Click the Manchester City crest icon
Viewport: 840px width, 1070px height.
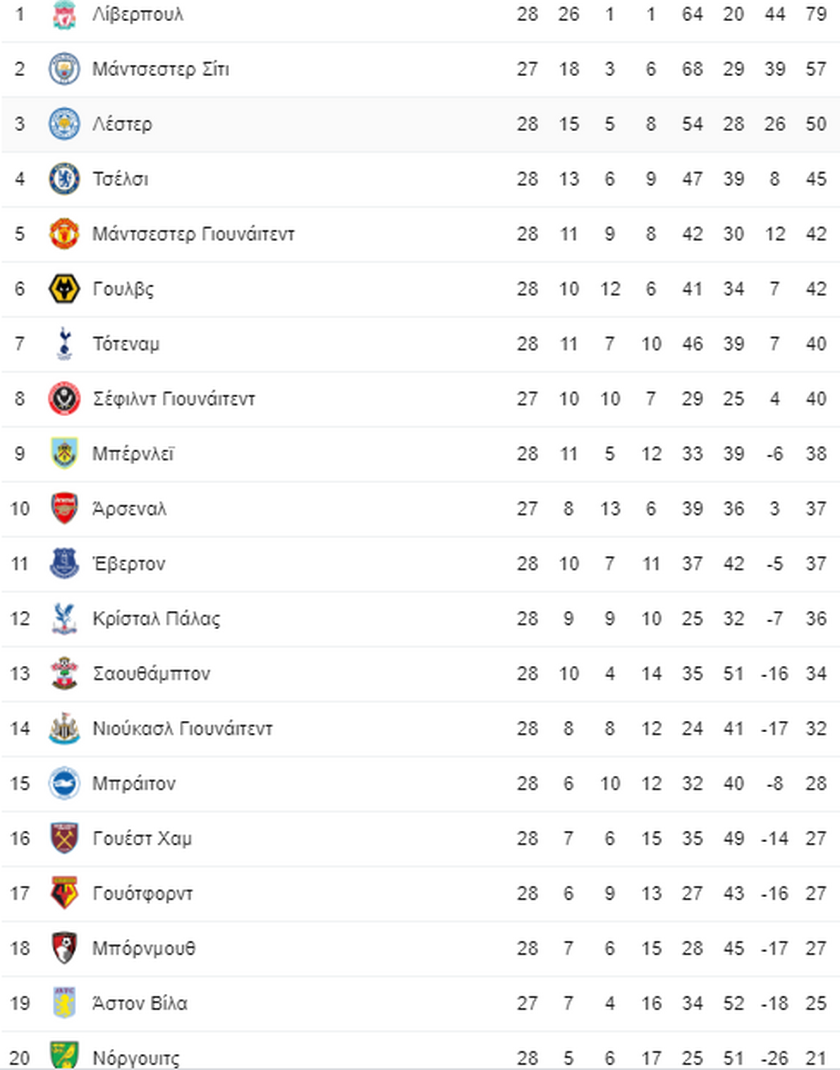point(64,69)
